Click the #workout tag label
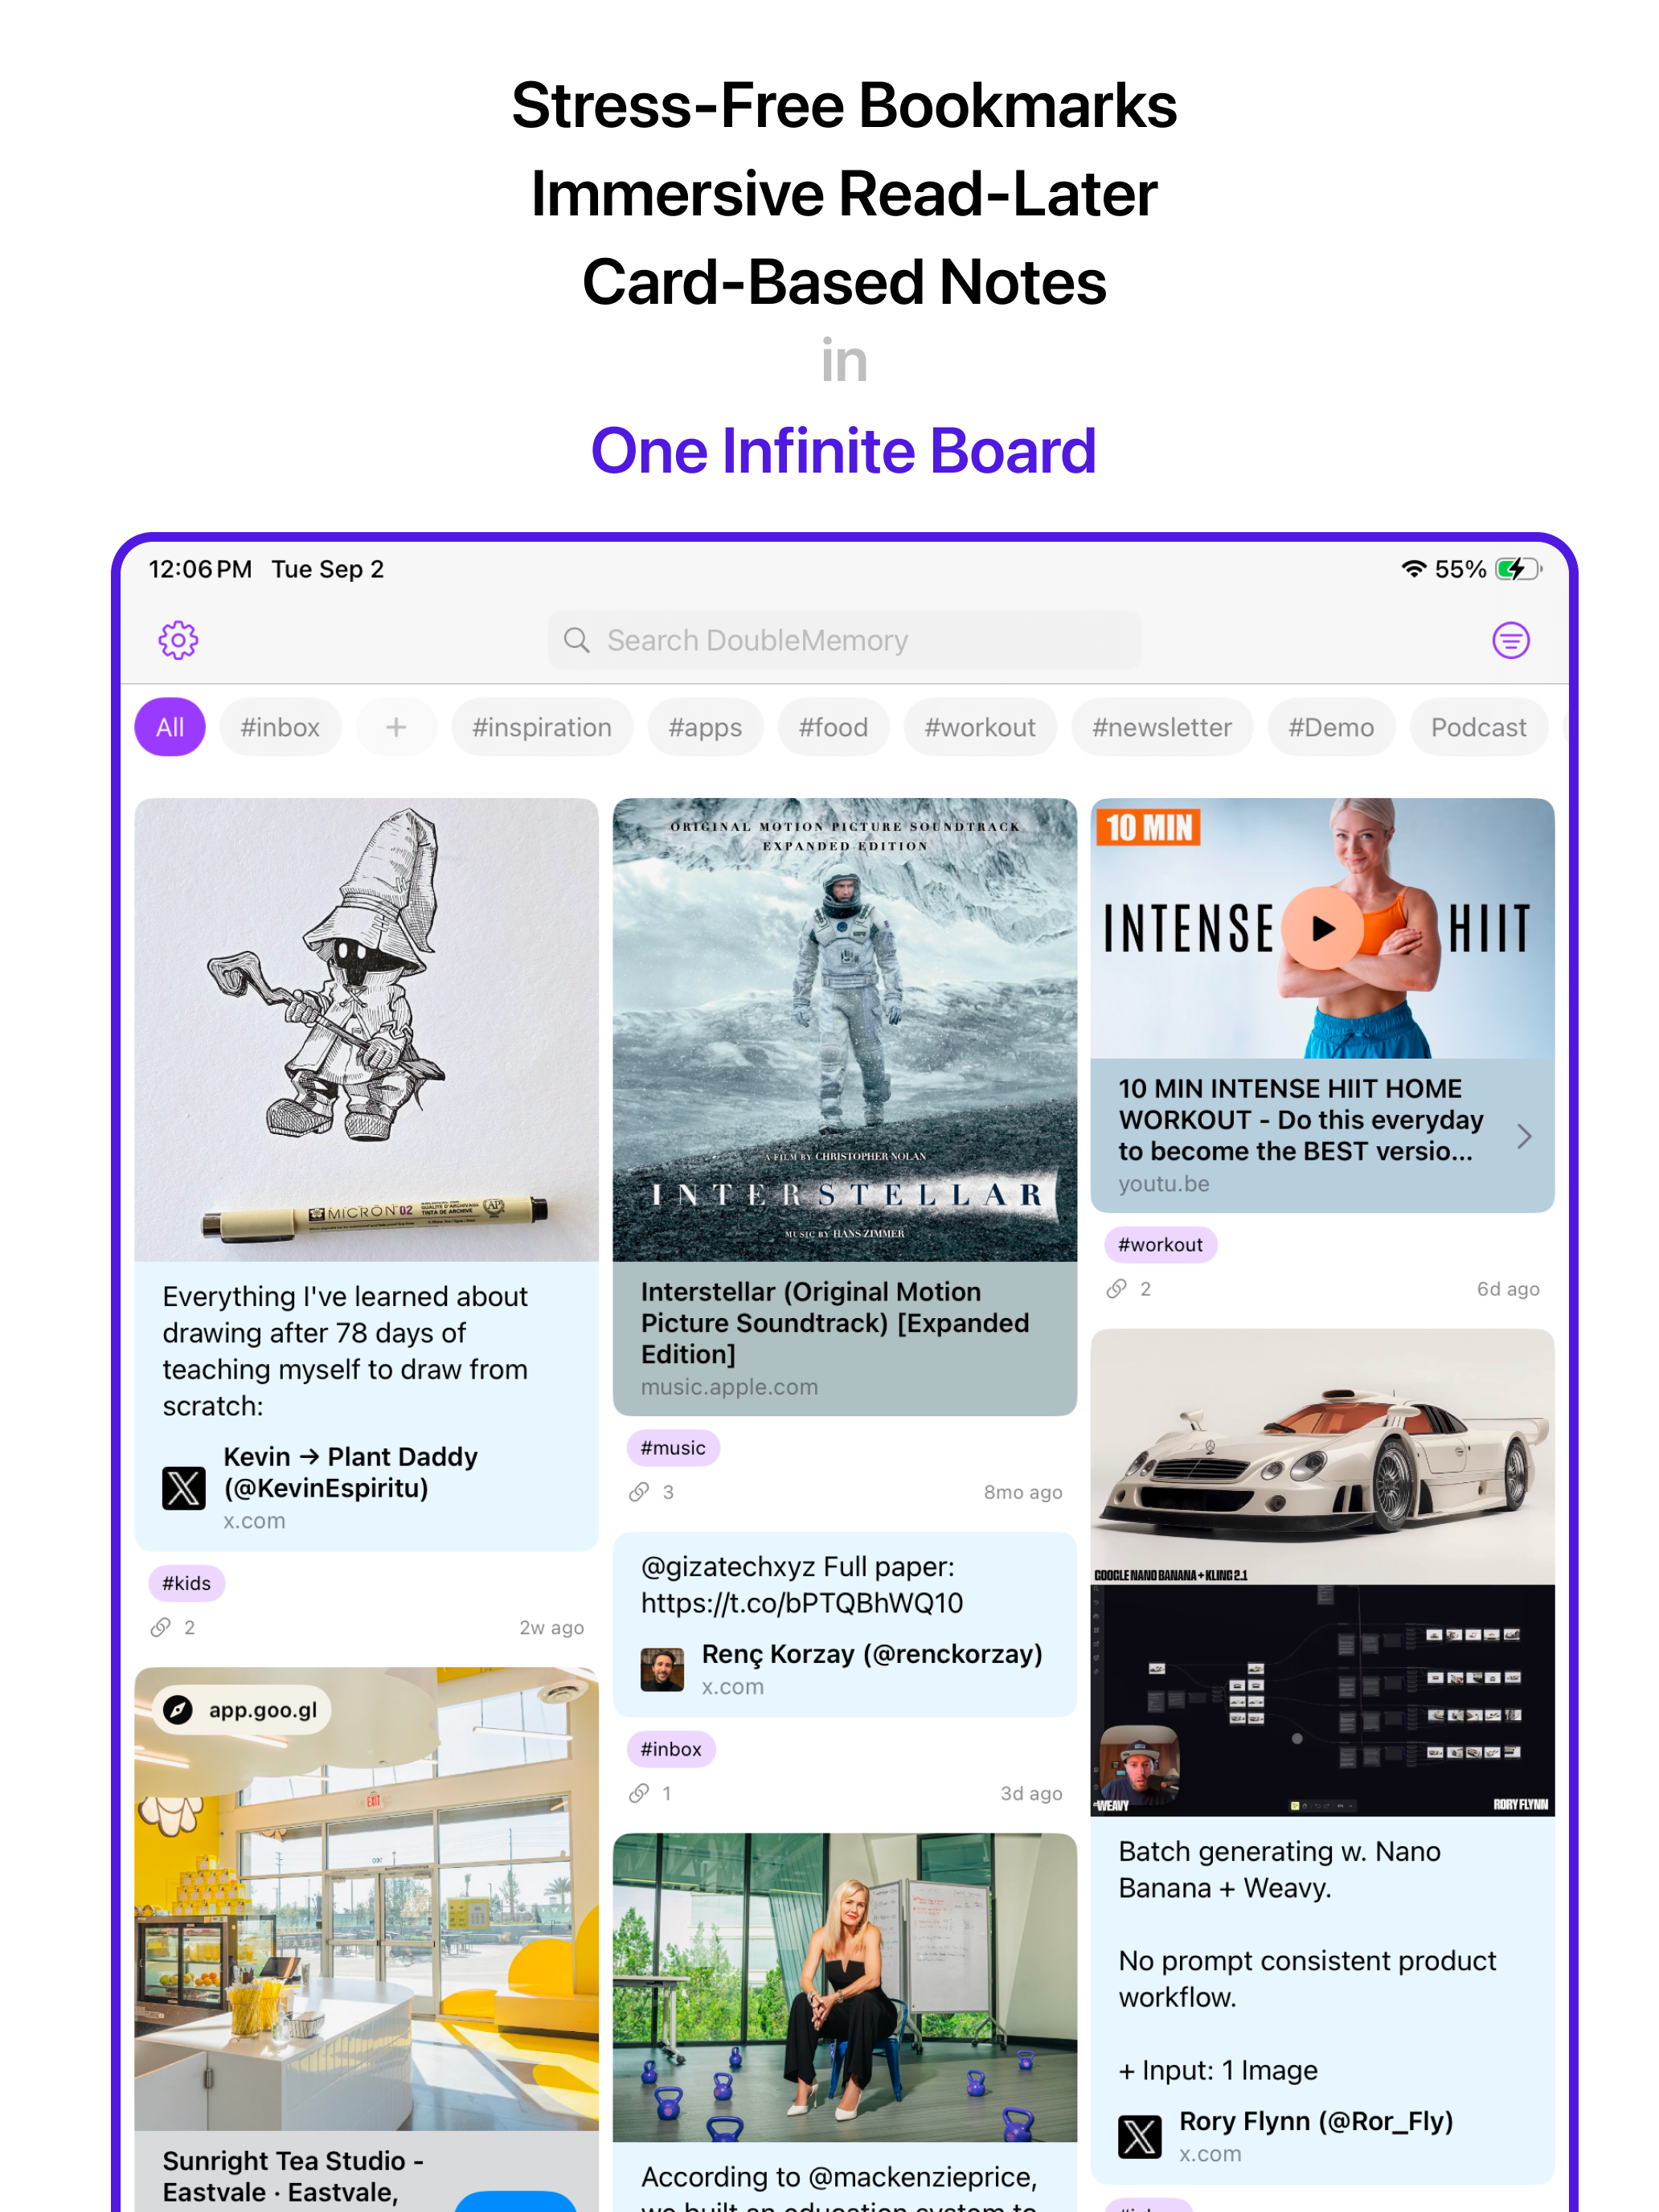Image resolution: width=1659 pixels, height=2212 pixels. 1160,1245
